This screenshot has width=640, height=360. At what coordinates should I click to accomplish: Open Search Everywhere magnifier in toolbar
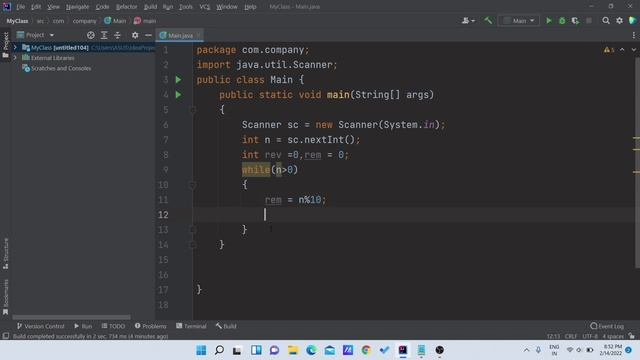pyautogui.click(x=606, y=20)
